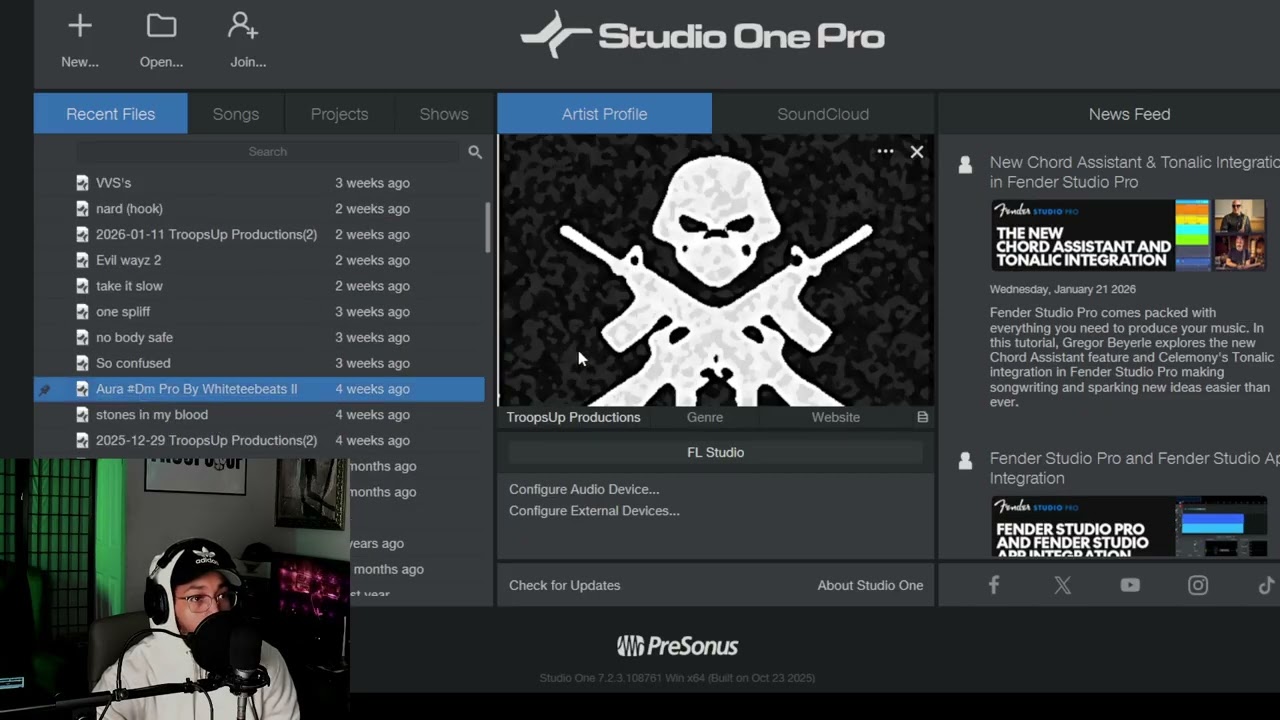Viewport: 1280px width, 720px height.
Task: Select the song 'one spliff'
Action: click(x=123, y=312)
